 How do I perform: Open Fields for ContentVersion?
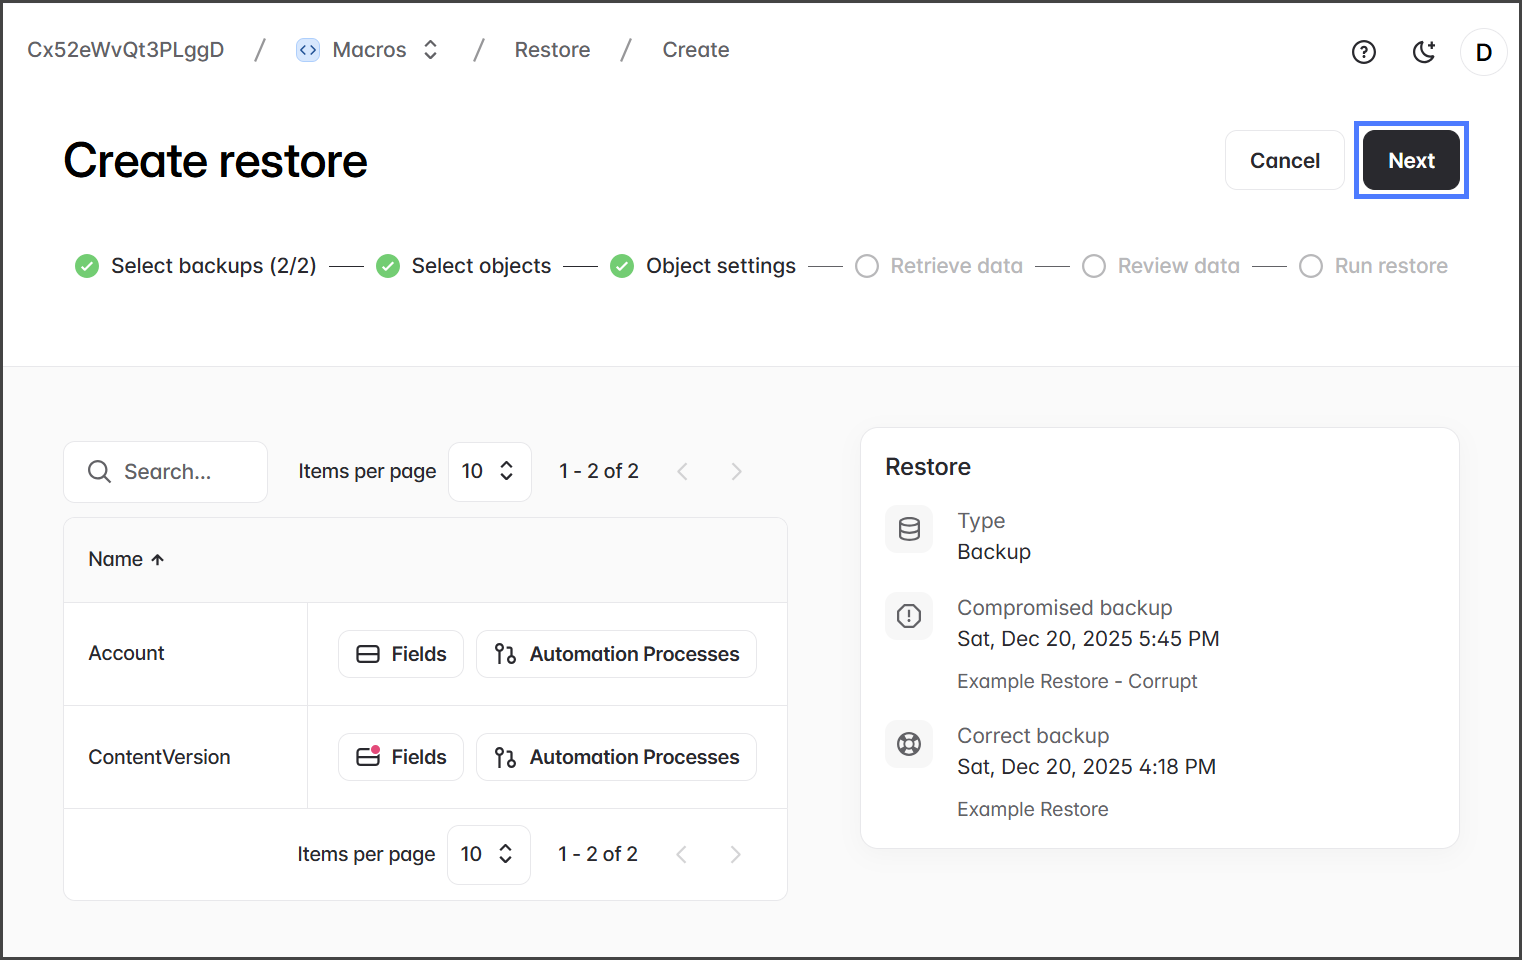click(x=401, y=757)
